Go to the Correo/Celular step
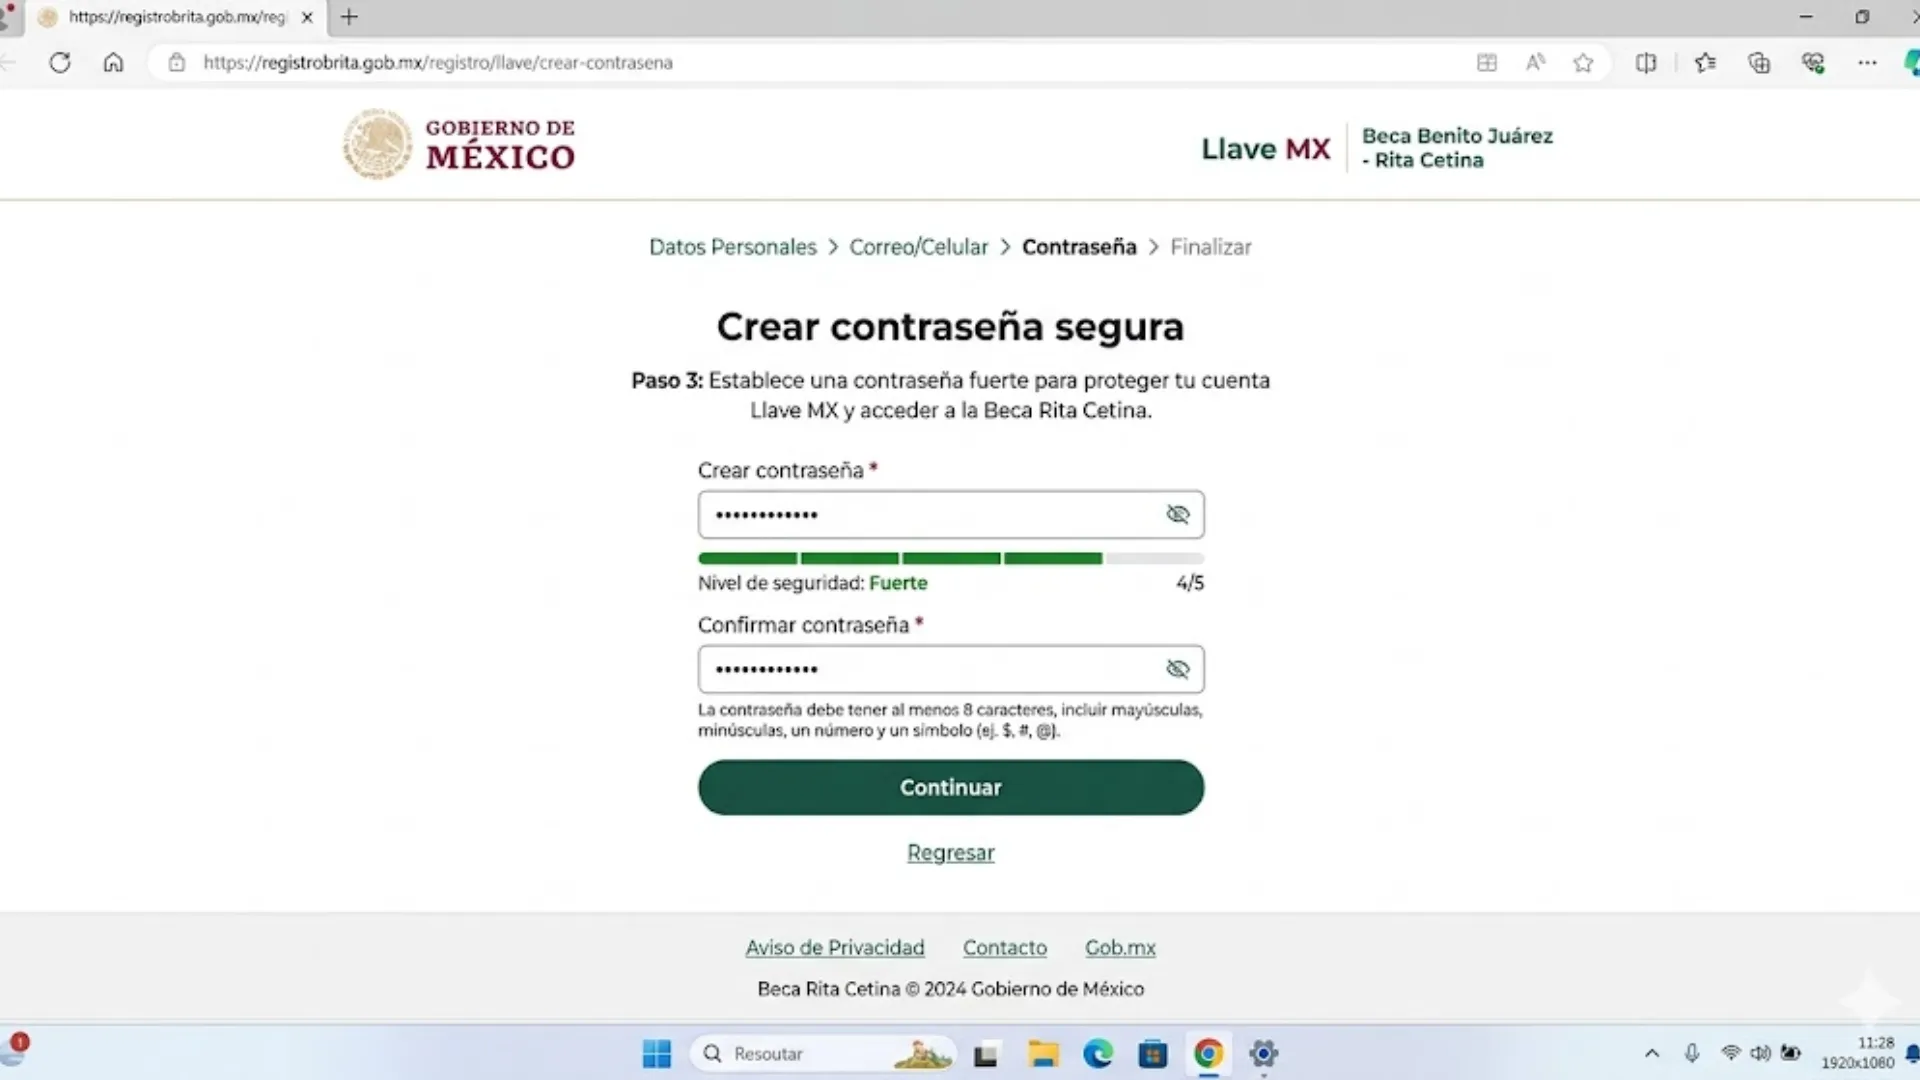This screenshot has height=1080, width=1920. (x=918, y=247)
